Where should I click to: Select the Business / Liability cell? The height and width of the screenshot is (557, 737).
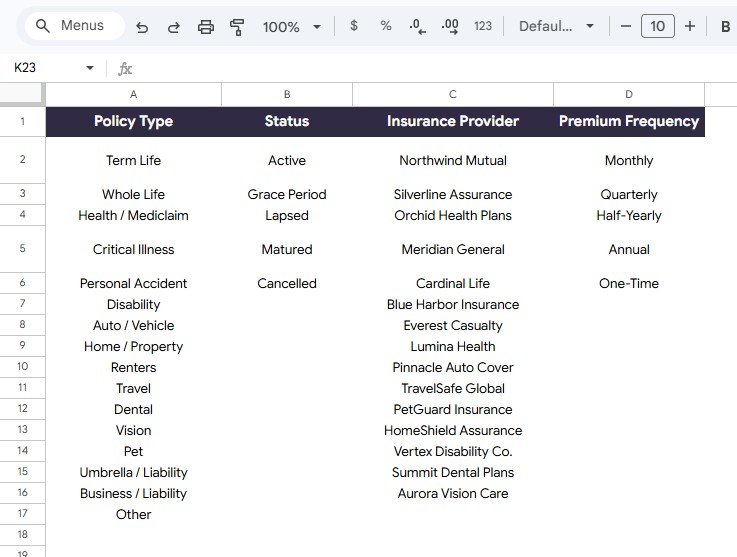point(133,493)
